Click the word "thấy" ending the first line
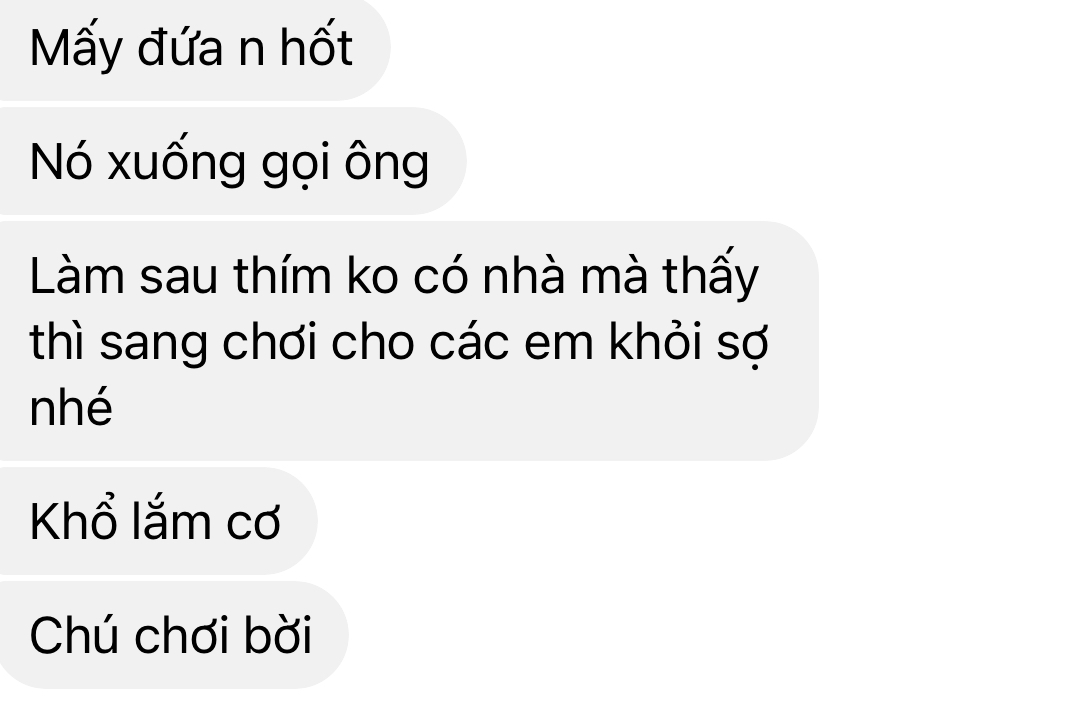This screenshot has height=701, width=1066. pos(710,276)
